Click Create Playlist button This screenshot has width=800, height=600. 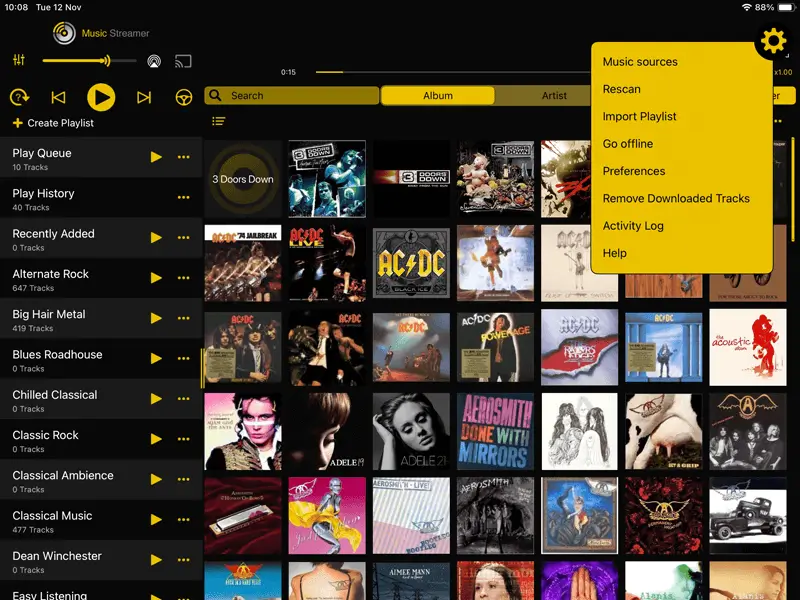coord(53,123)
